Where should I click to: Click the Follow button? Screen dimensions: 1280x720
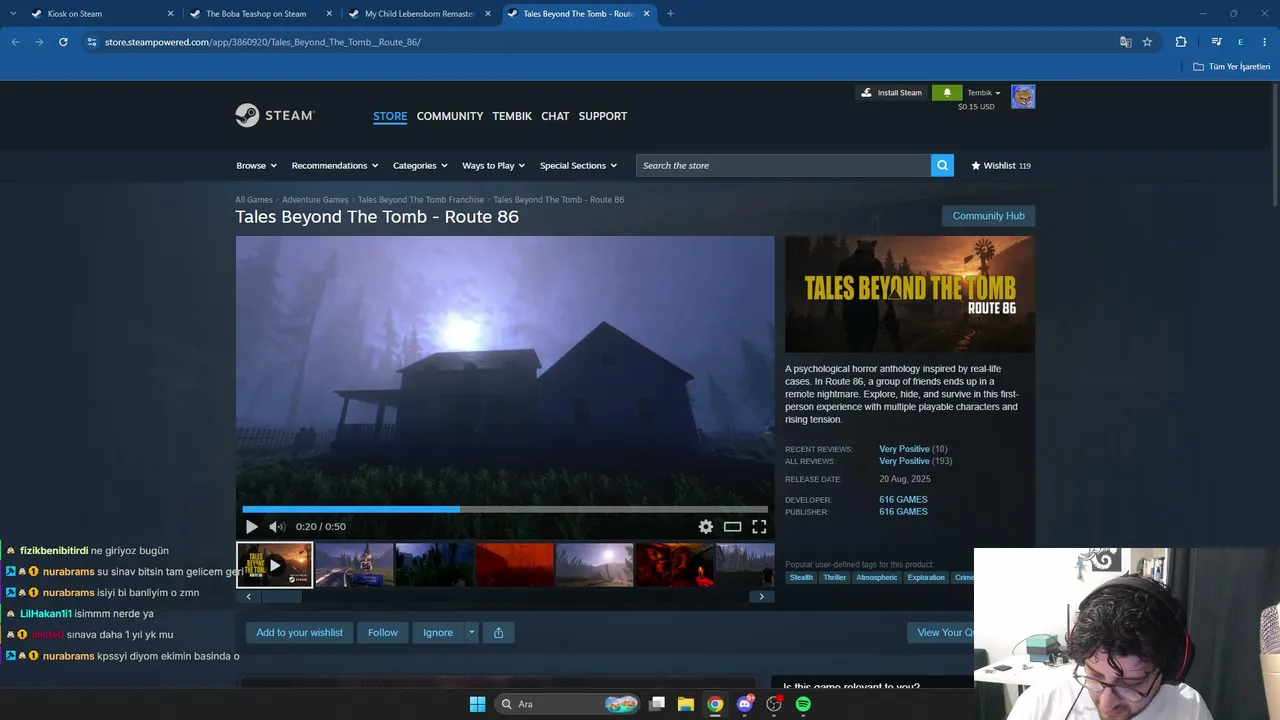[x=383, y=632]
